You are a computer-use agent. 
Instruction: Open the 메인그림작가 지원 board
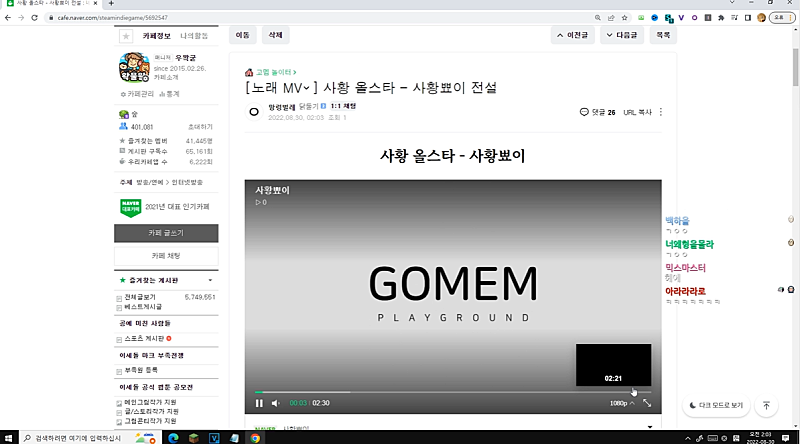(150, 402)
